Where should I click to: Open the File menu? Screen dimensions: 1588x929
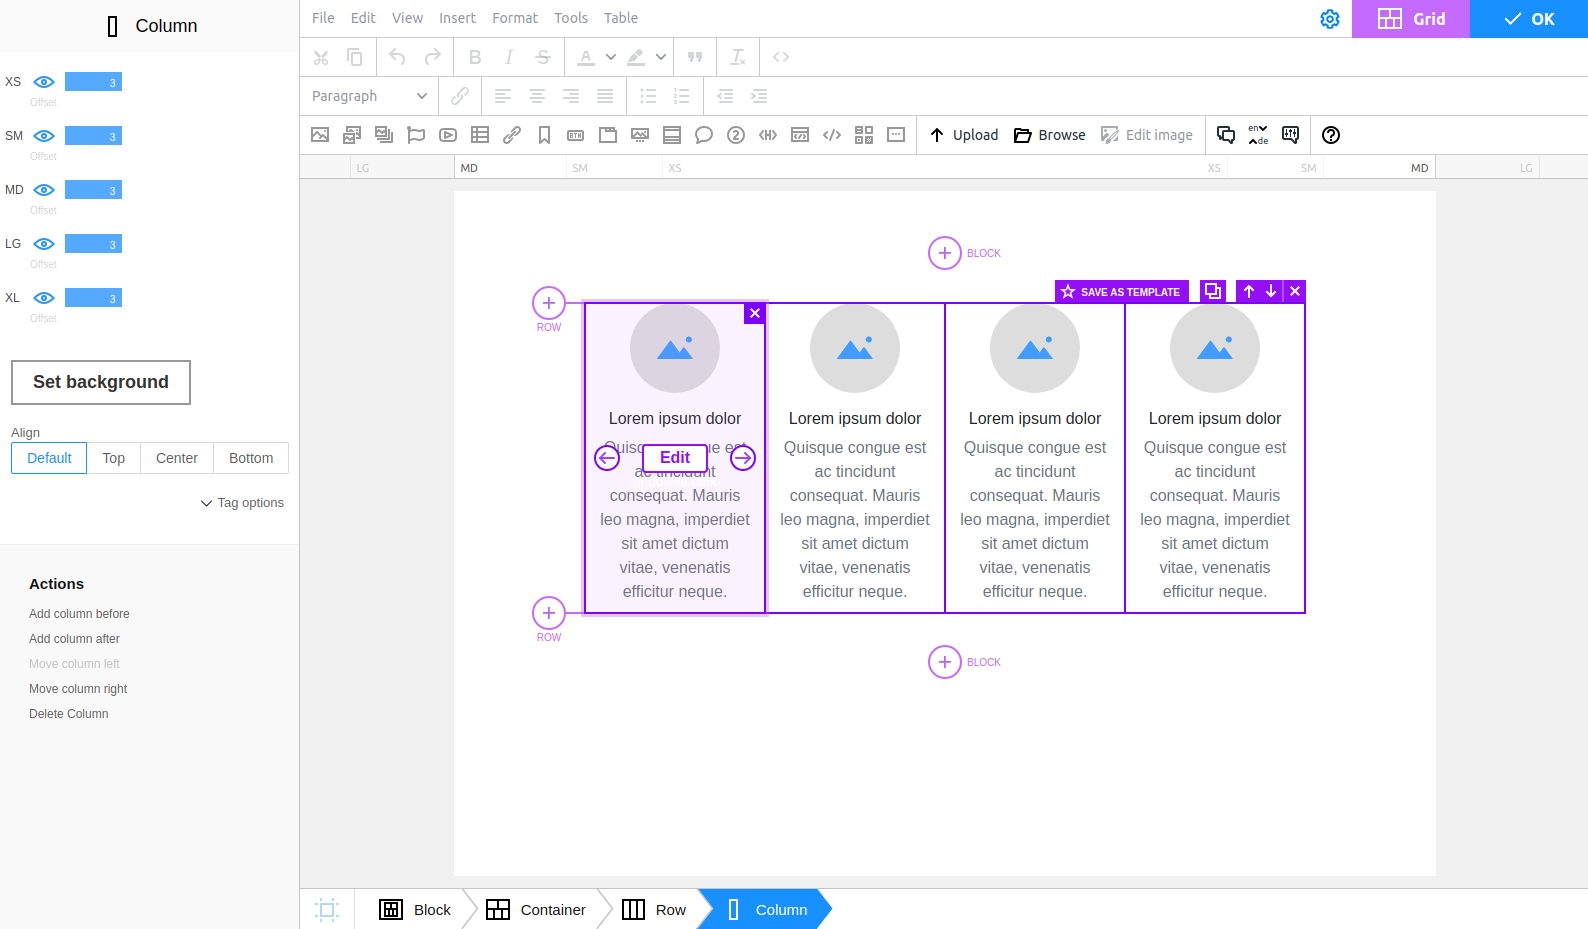click(323, 18)
